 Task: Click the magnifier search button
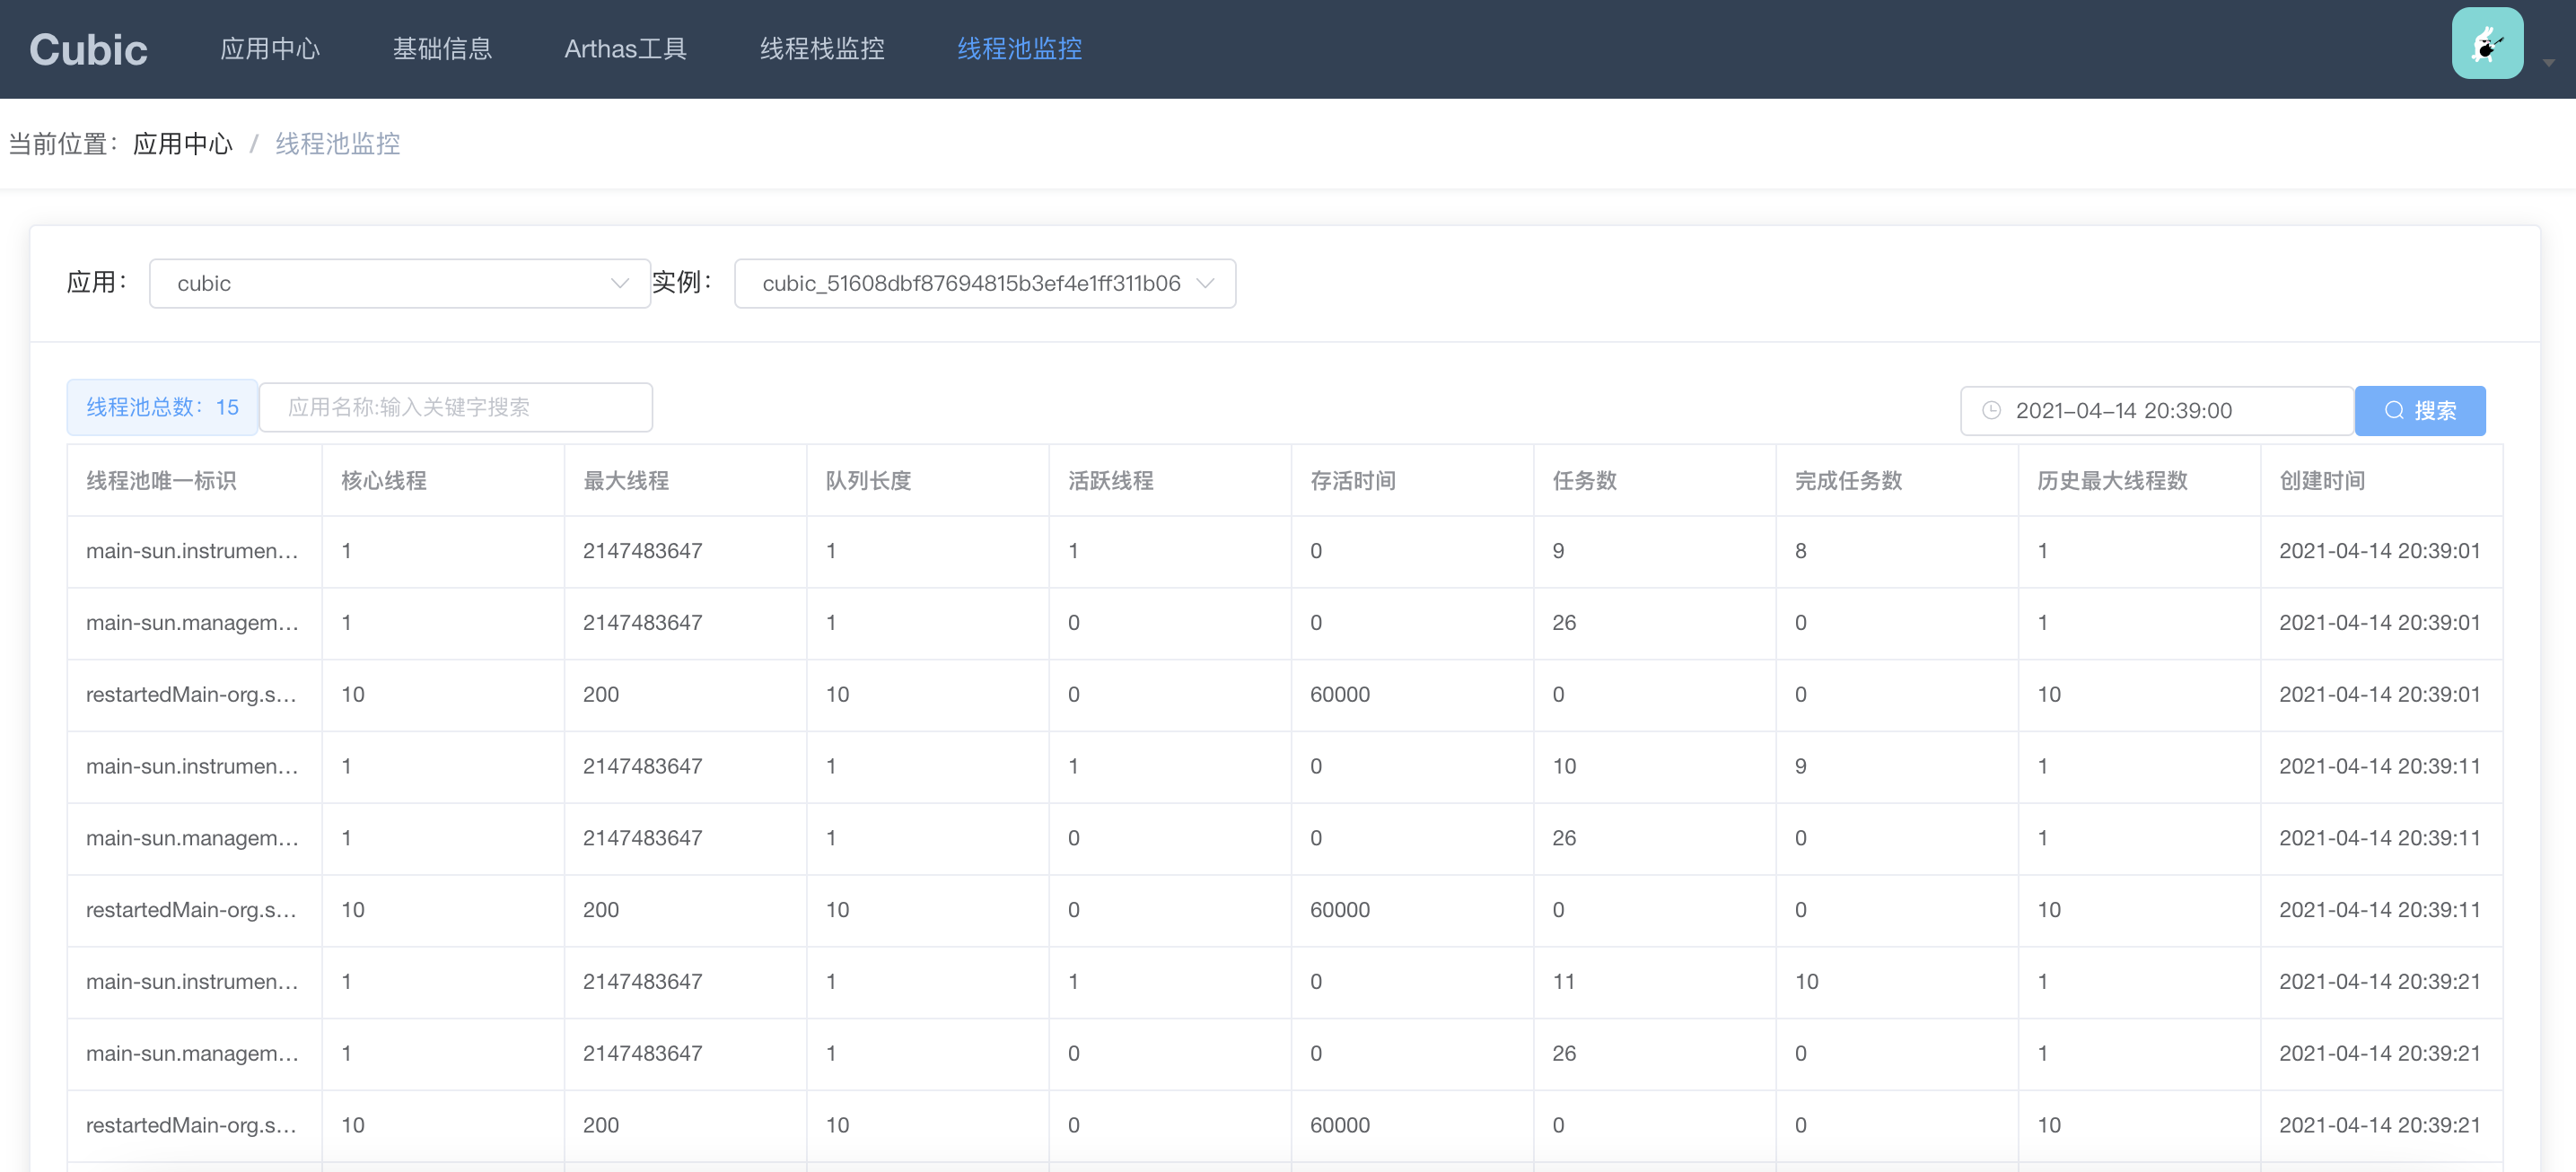coord(2419,410)
